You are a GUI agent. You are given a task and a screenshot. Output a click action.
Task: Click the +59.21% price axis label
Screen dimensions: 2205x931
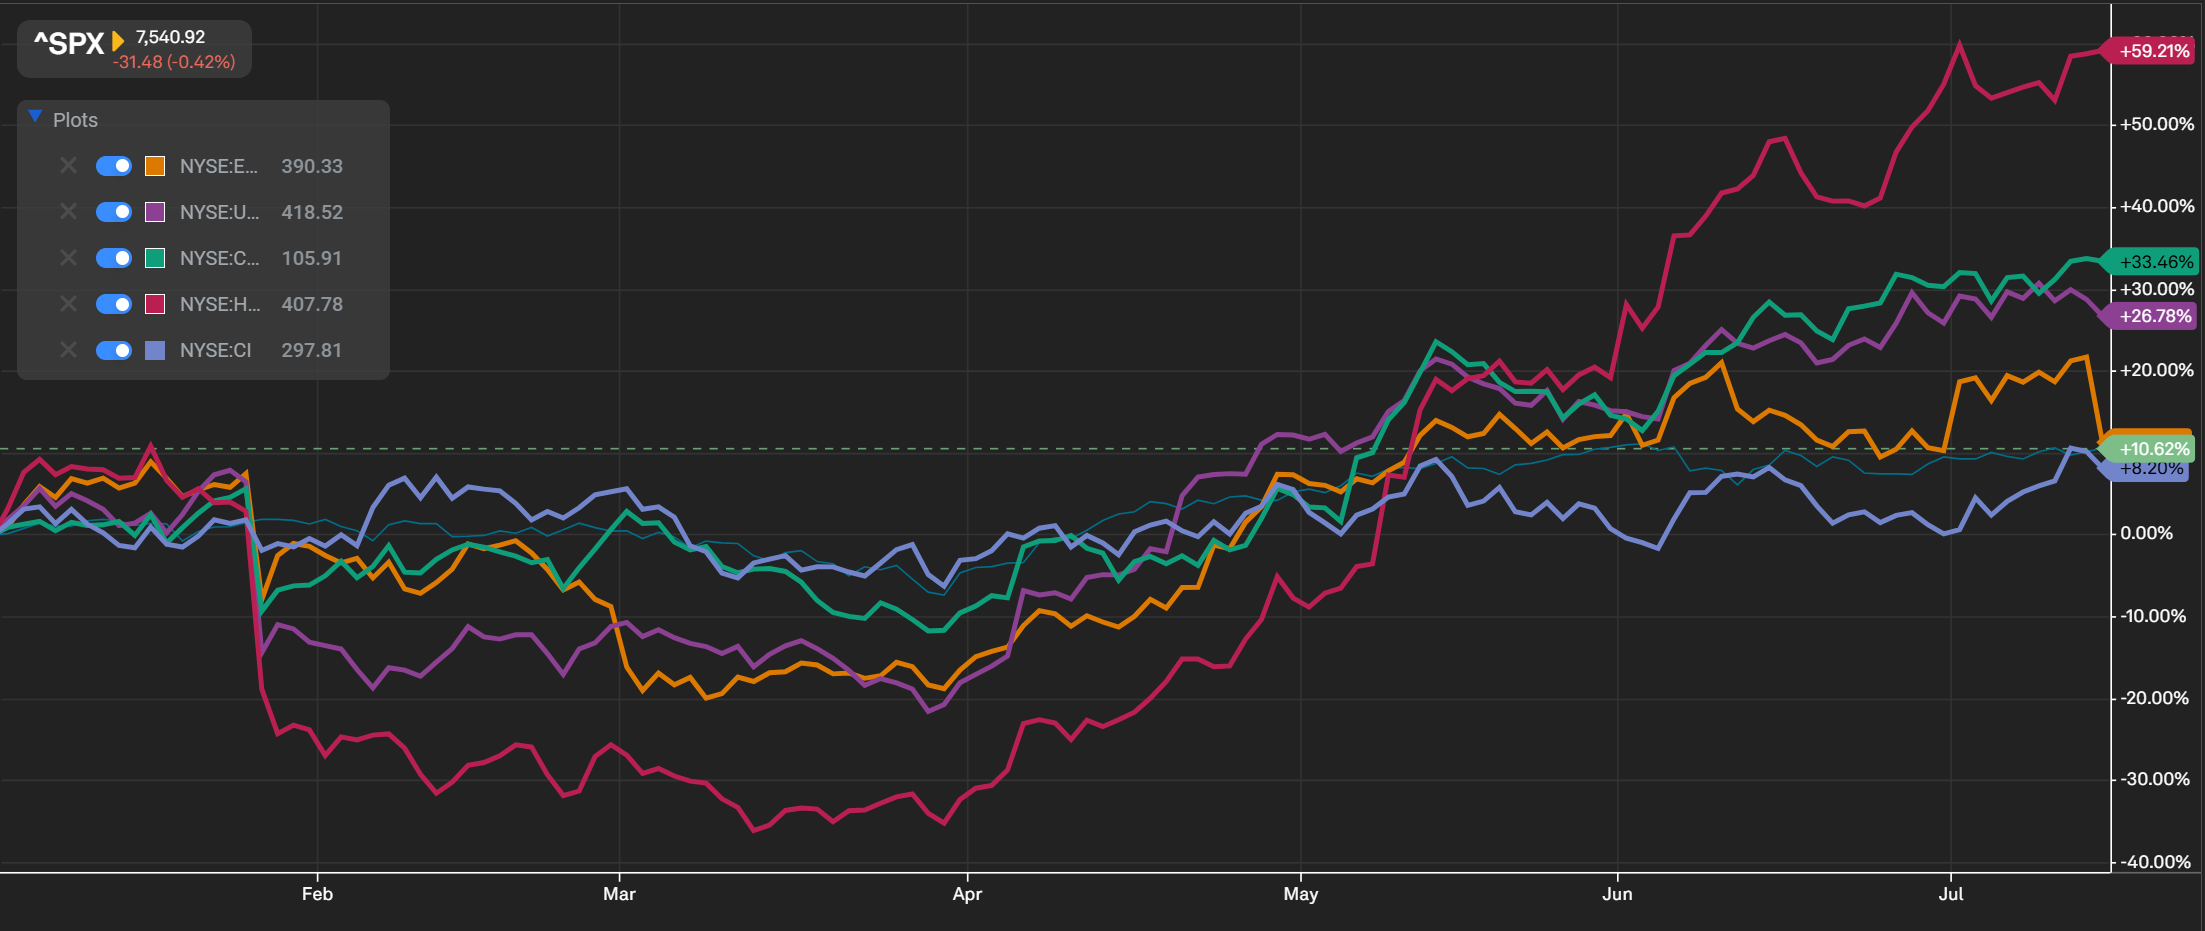(2150, 51)
